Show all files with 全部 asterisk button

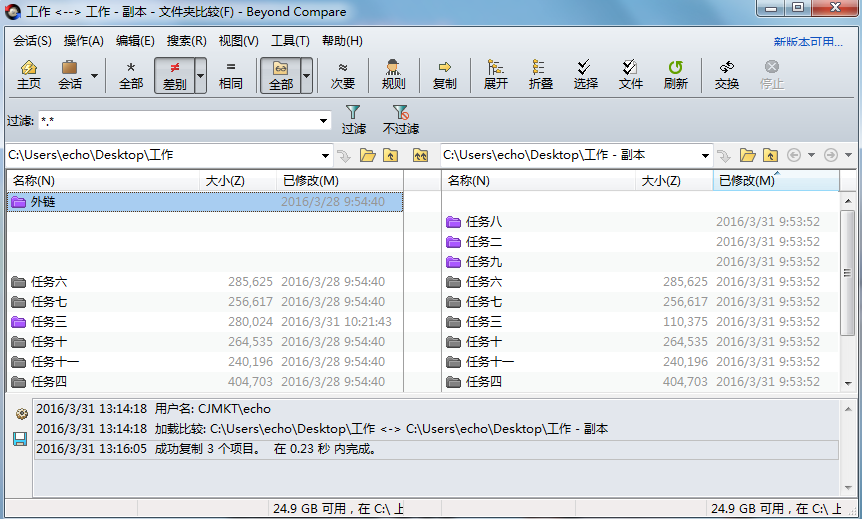[x=131, y=75]
